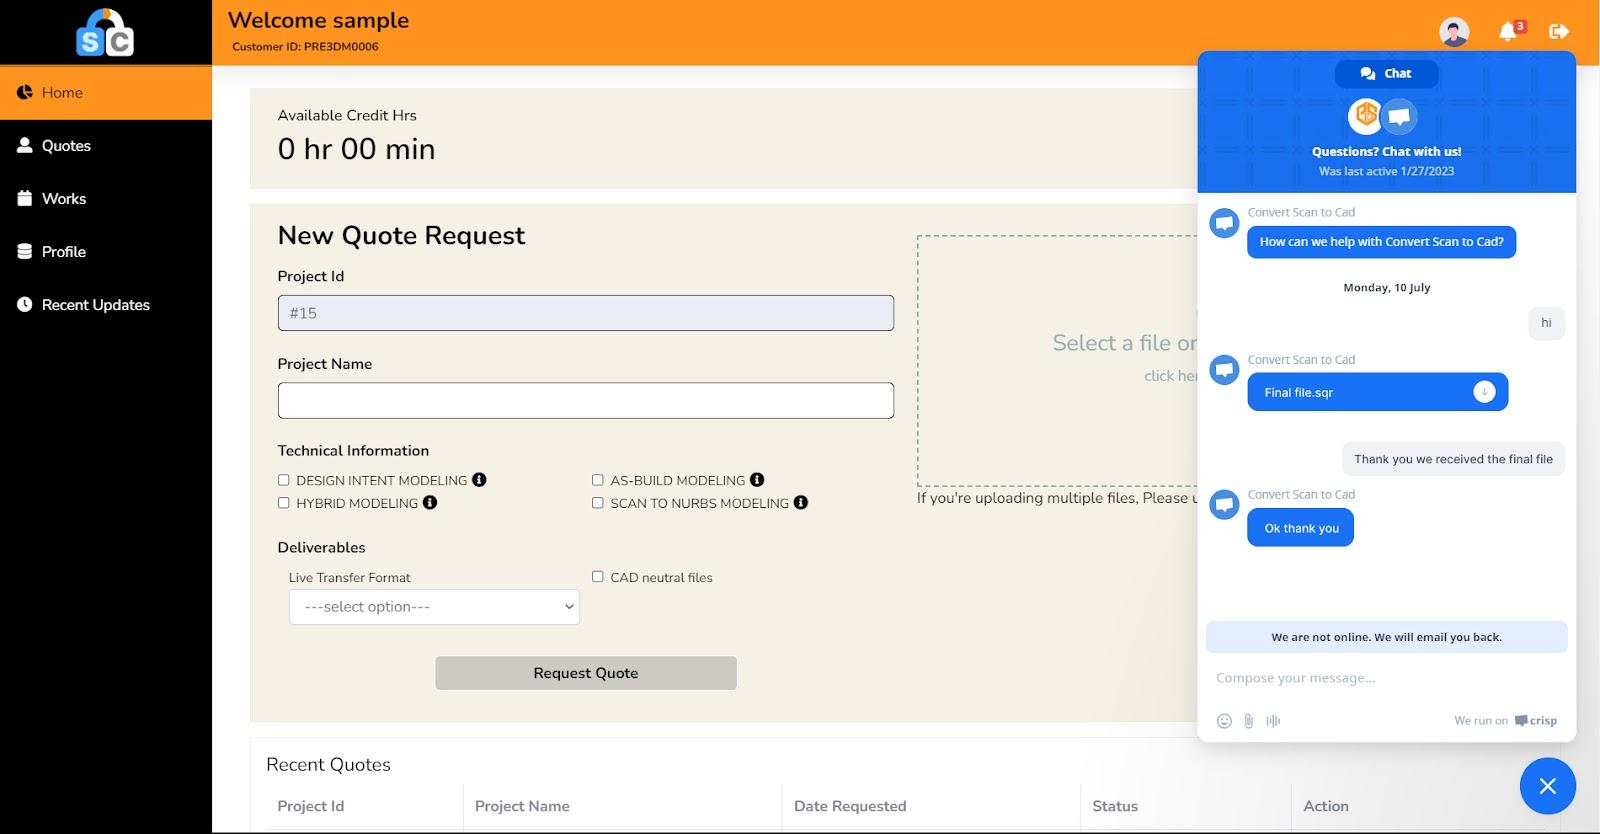Click the Recent Updates clock icon

(25, 304)
